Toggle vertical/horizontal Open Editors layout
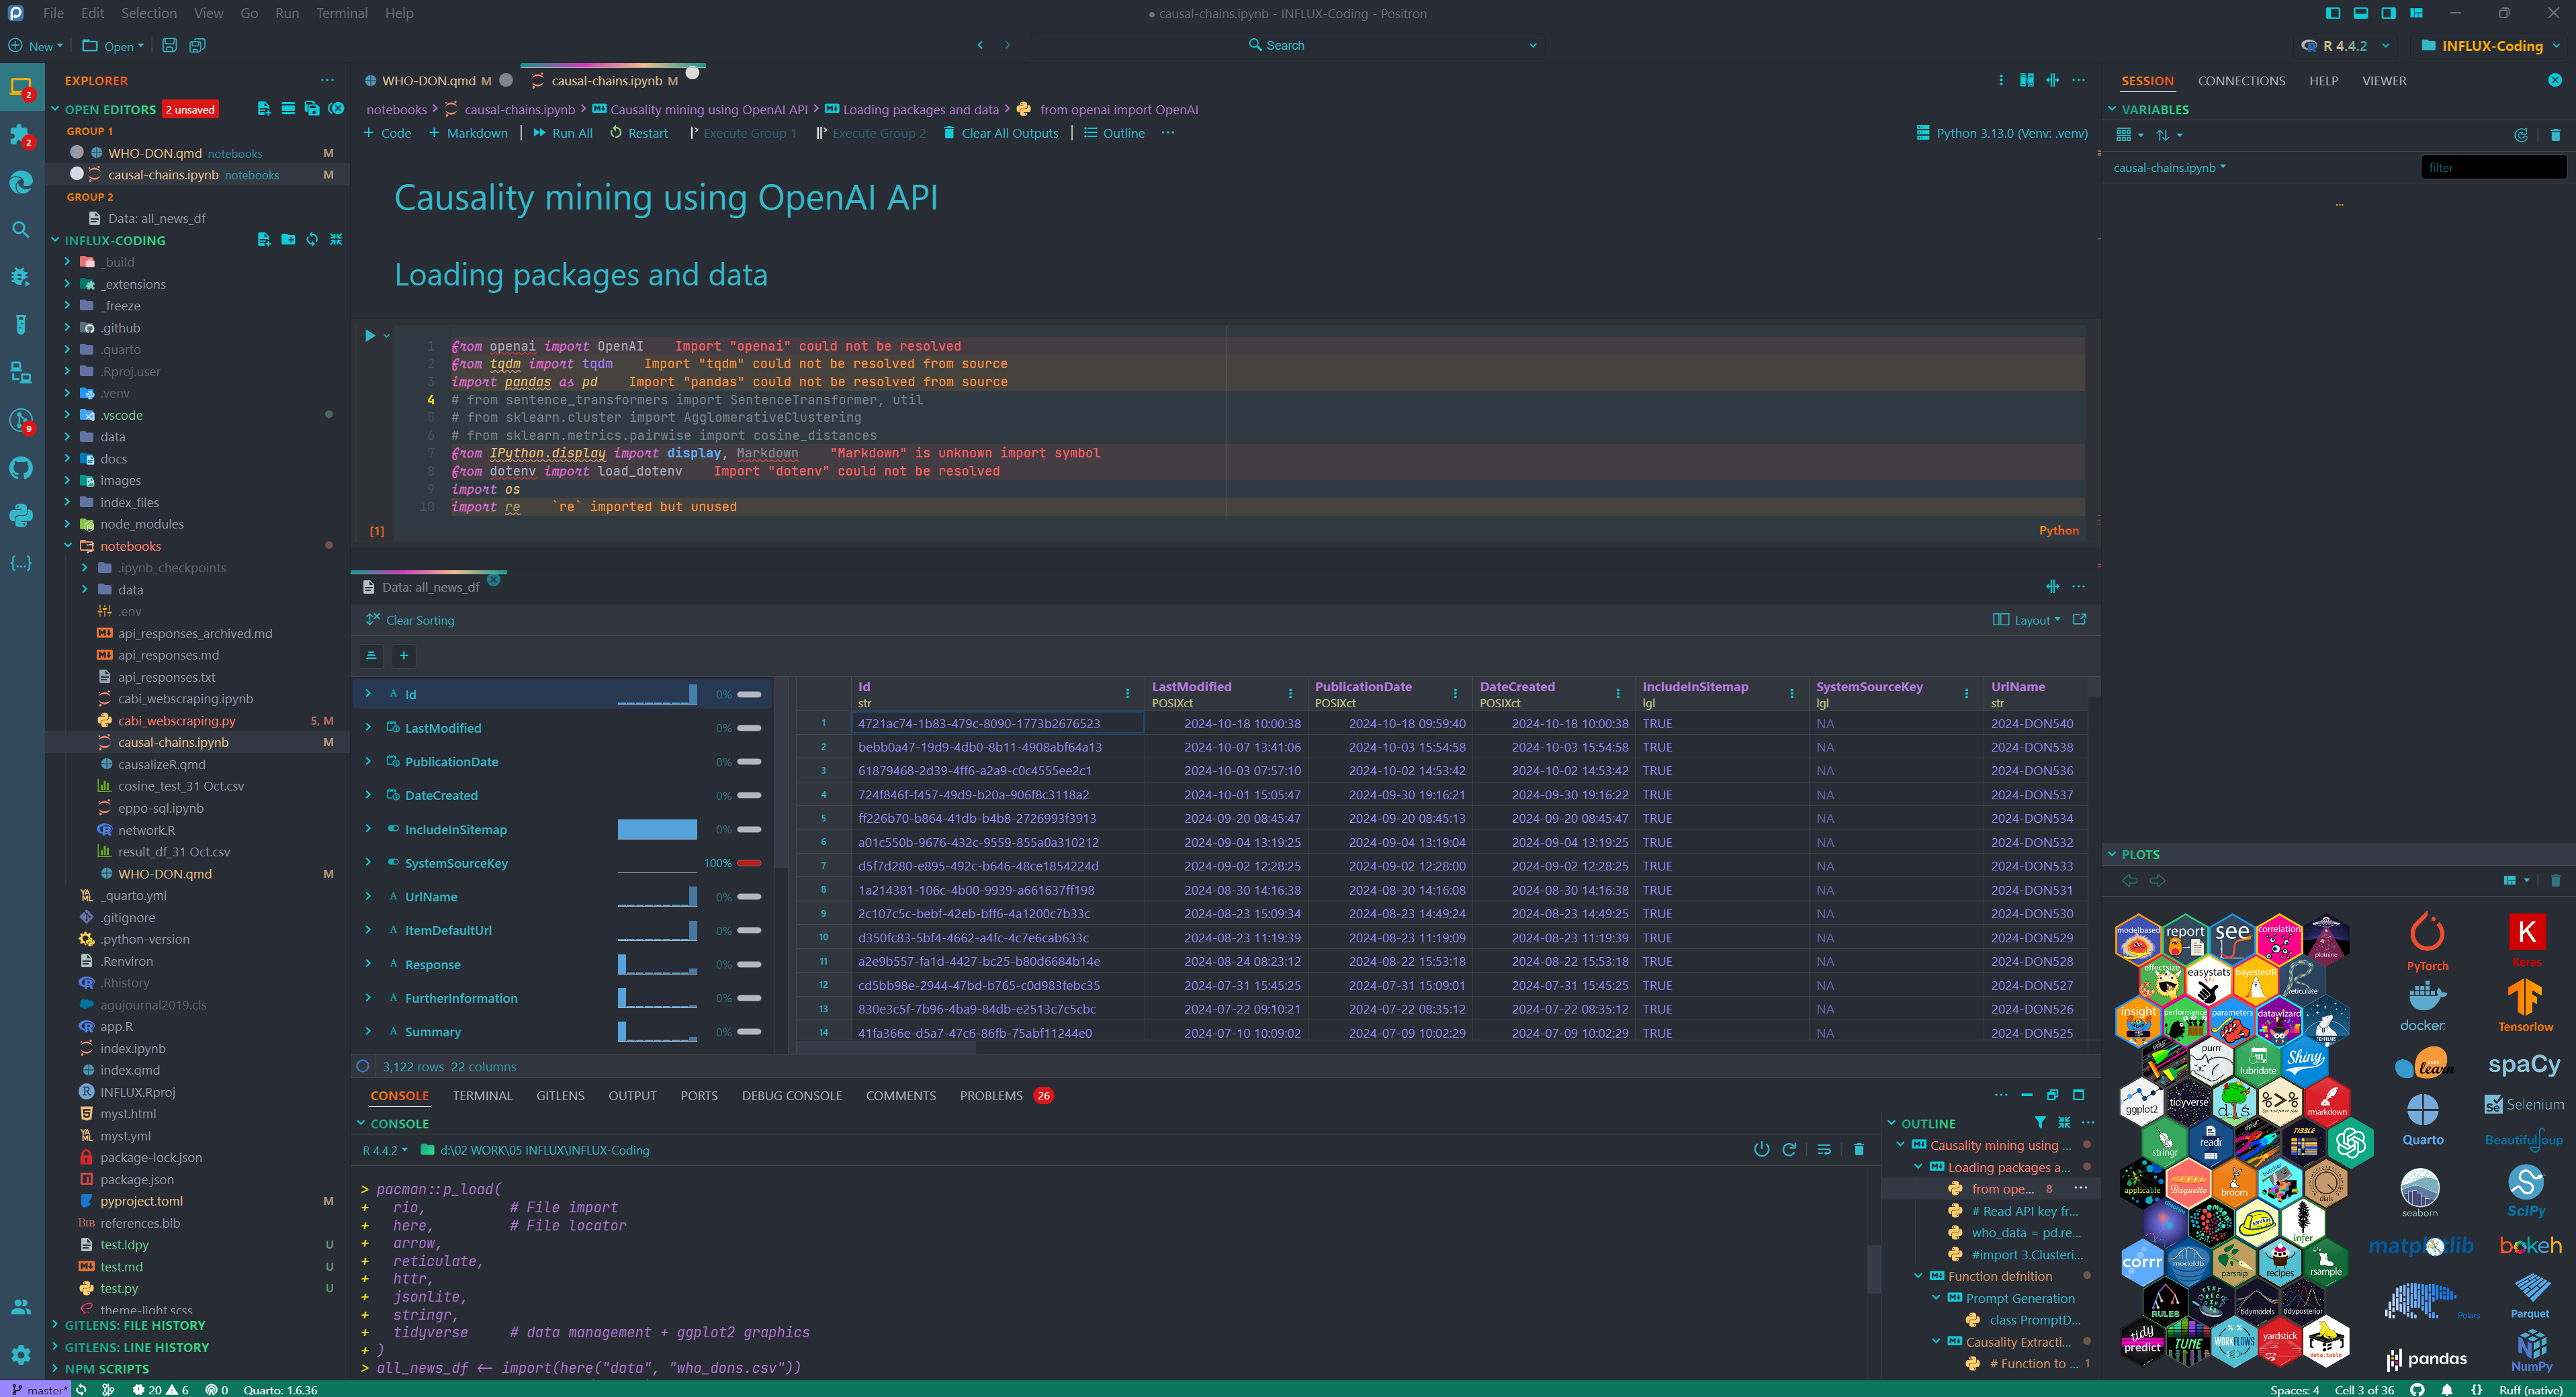 (288, 109)
